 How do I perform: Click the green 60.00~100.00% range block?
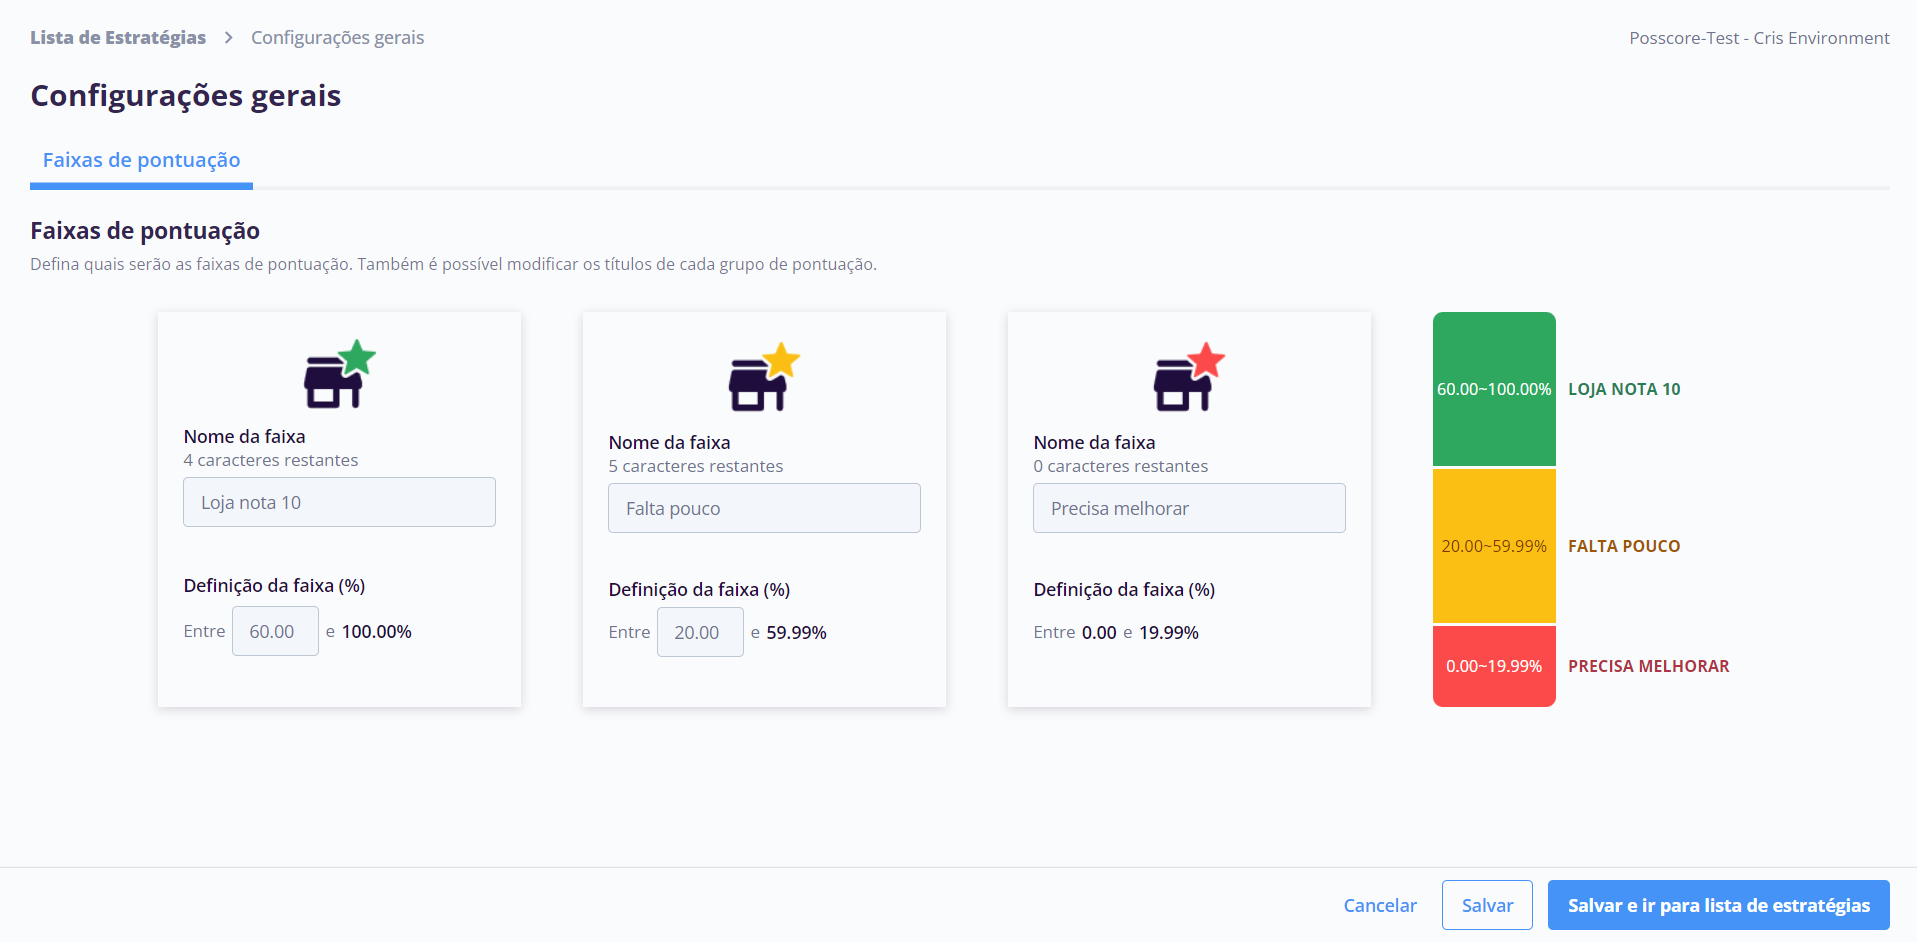[x=1494, y=389]
